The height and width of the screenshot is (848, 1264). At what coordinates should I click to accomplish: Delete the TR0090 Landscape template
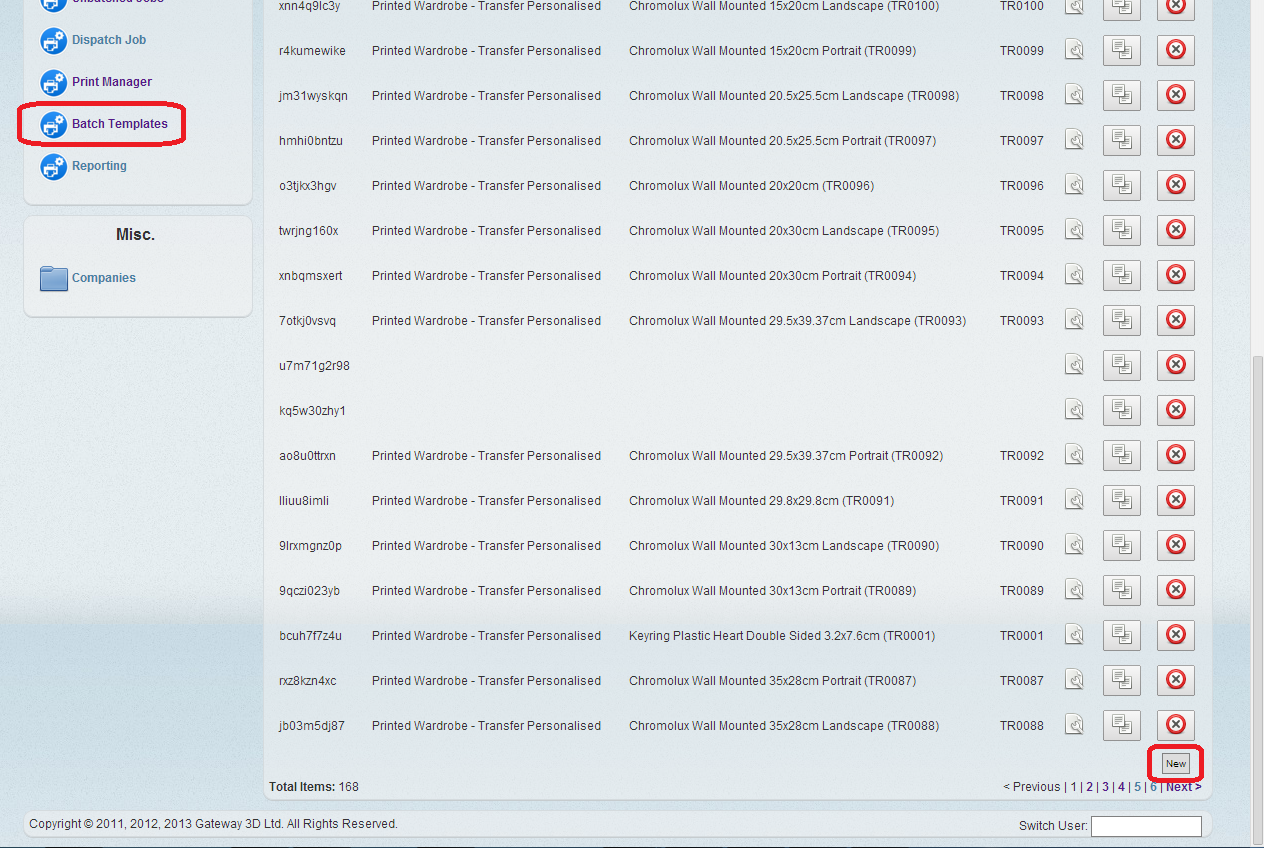pyautogui.click(x=1176, y=545)
